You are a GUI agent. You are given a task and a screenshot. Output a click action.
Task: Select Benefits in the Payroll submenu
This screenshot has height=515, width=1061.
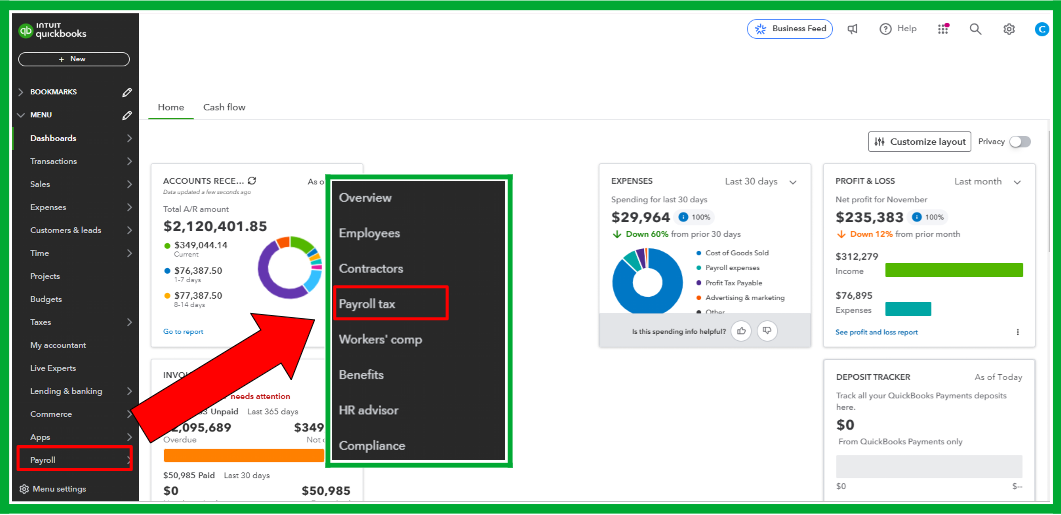point(361,374)
